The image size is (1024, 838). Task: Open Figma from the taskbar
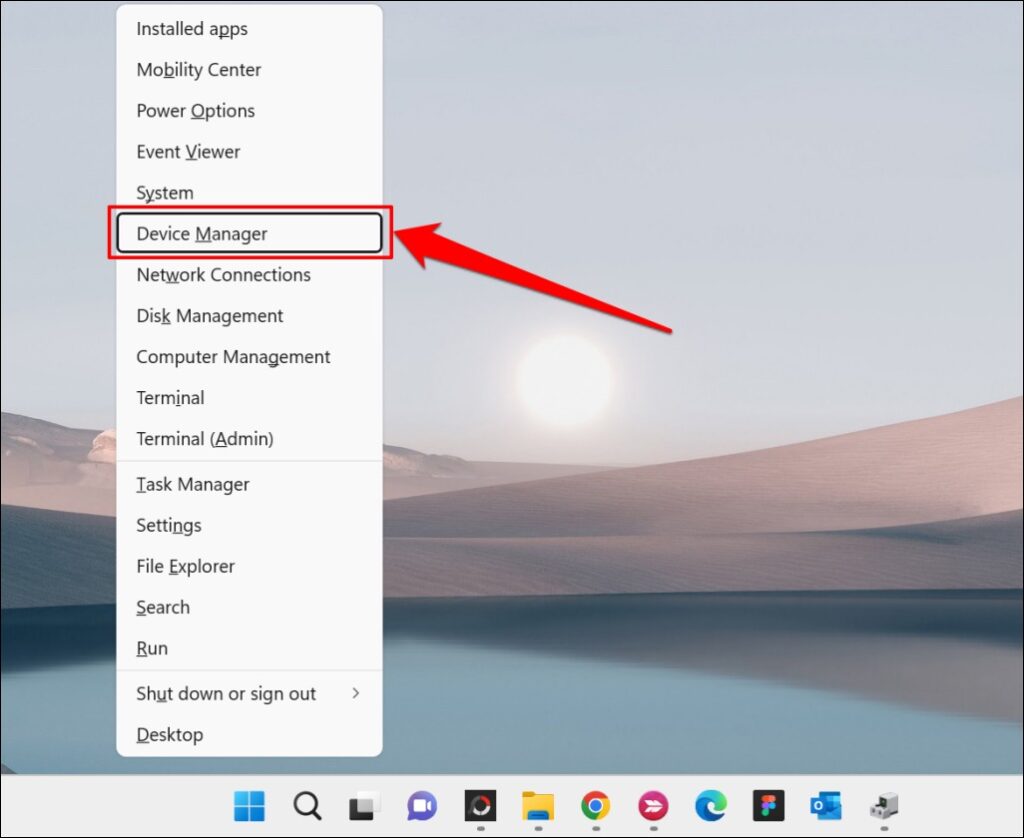click(768, 806)
